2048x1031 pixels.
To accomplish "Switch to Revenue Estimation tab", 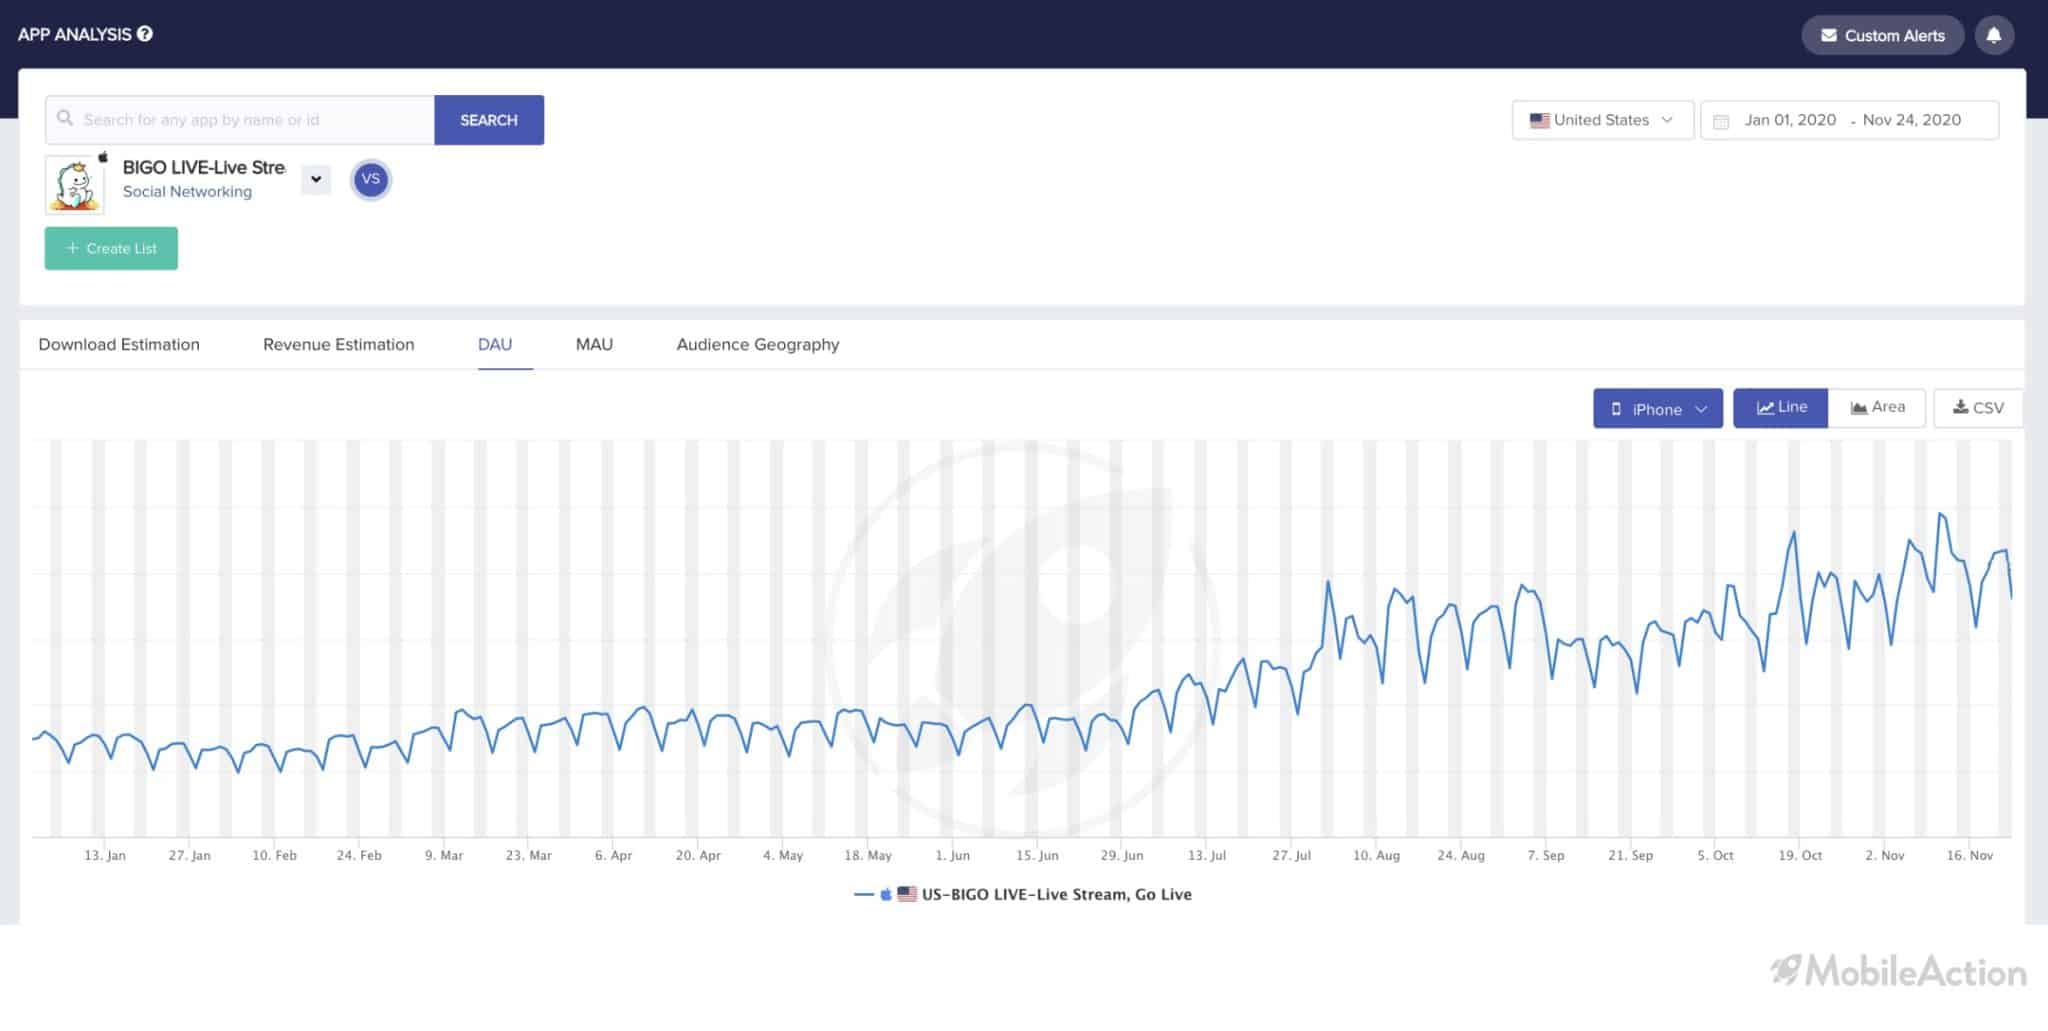I will tap(339, 344).
